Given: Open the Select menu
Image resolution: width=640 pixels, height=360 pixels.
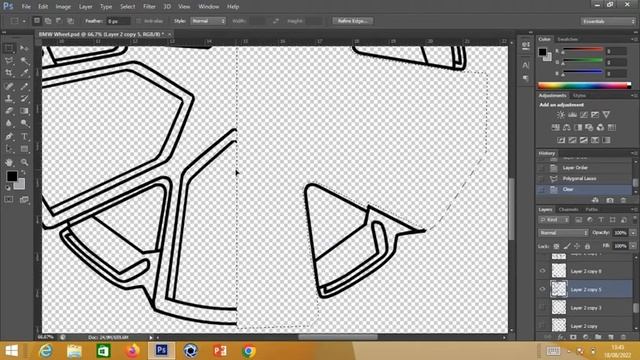Looking at the screenshot, I should pyautogui.click(x=127, y=7).
